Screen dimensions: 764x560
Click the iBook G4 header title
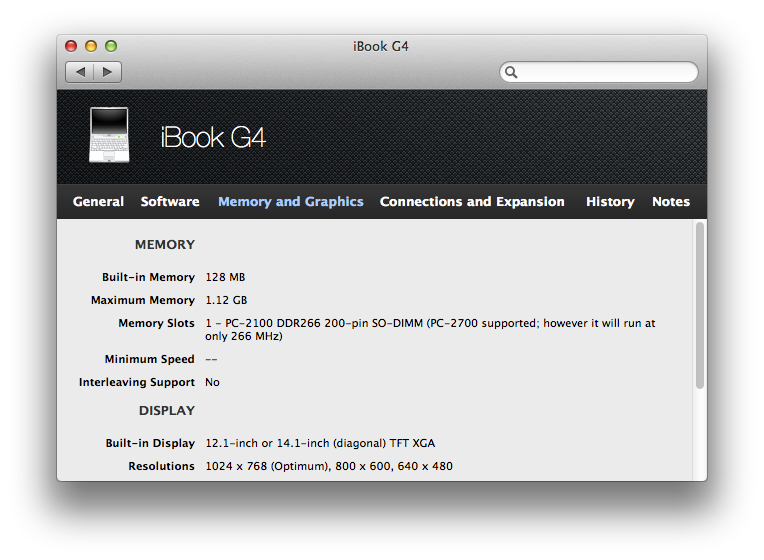tap(213, 137)
